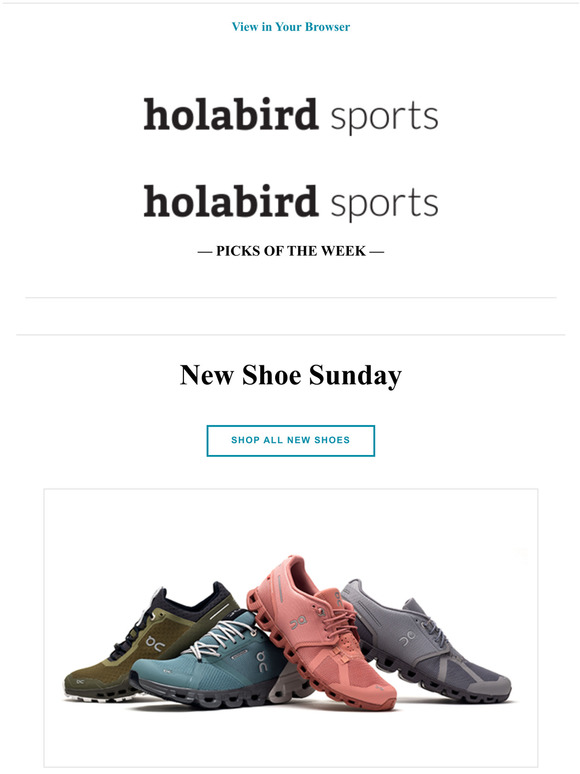
Task: Select the Picks of the Week heading
Action: point(291,251)
